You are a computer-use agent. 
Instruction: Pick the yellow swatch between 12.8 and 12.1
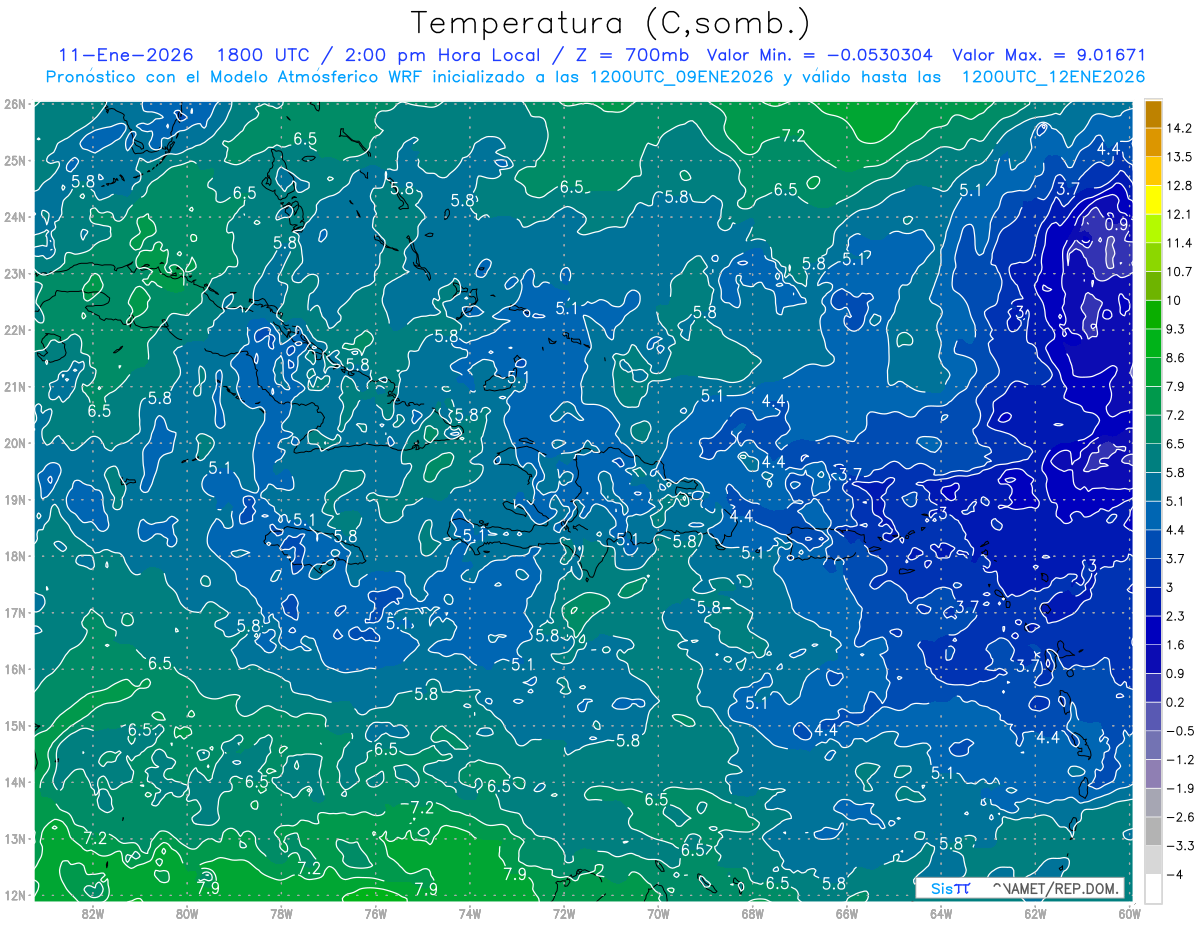[x=1153, y=200]
